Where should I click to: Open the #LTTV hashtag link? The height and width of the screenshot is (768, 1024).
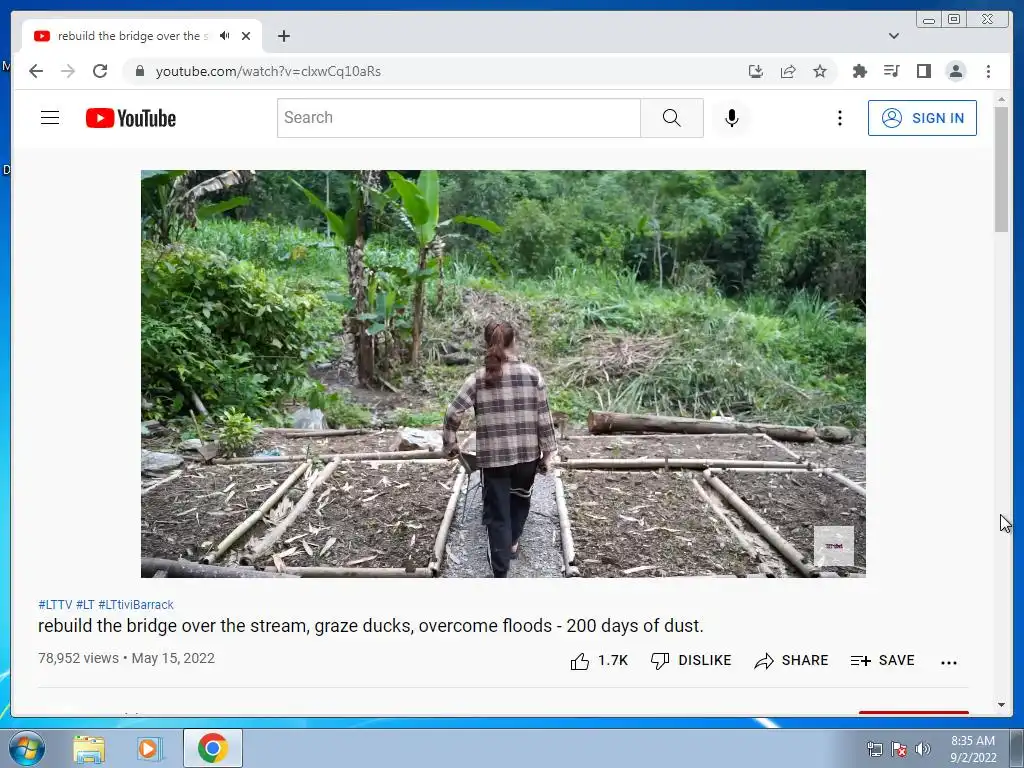coord(55,605)
